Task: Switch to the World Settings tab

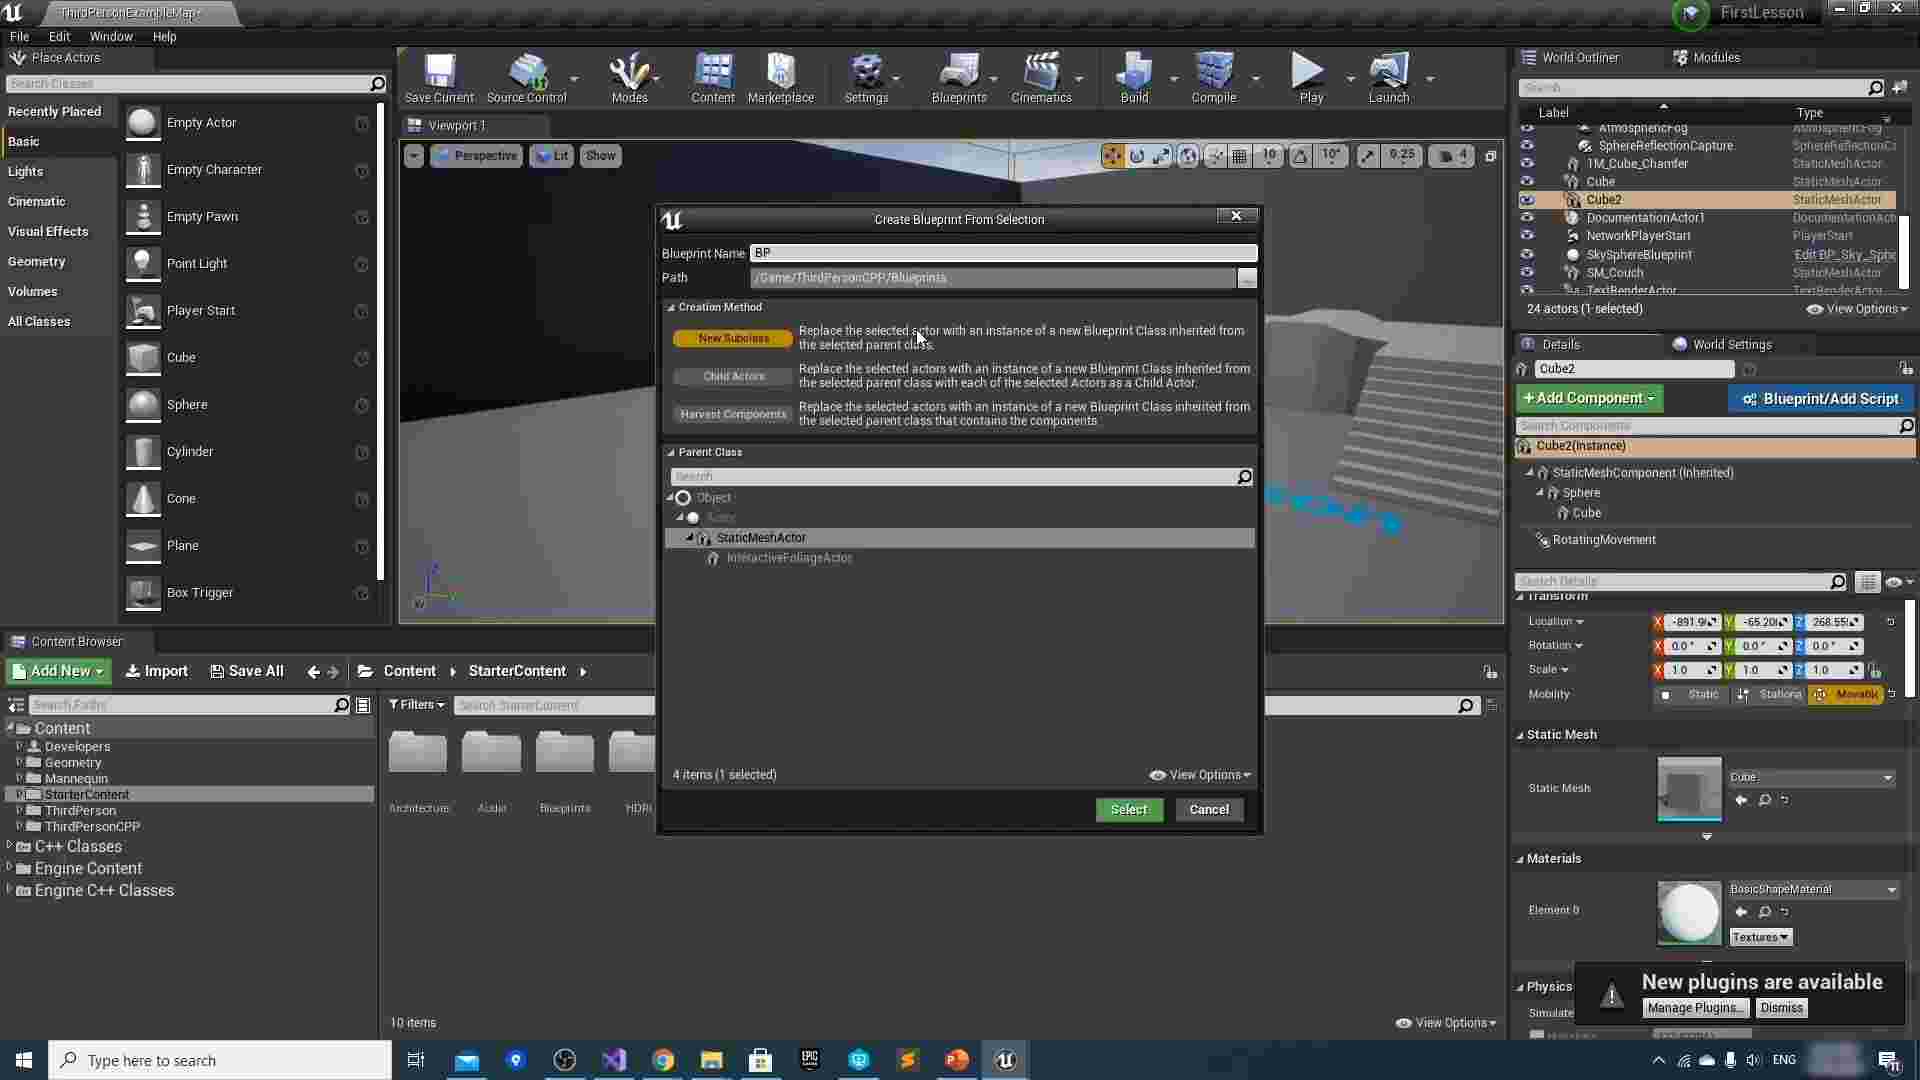Action: pos(1731,345)
